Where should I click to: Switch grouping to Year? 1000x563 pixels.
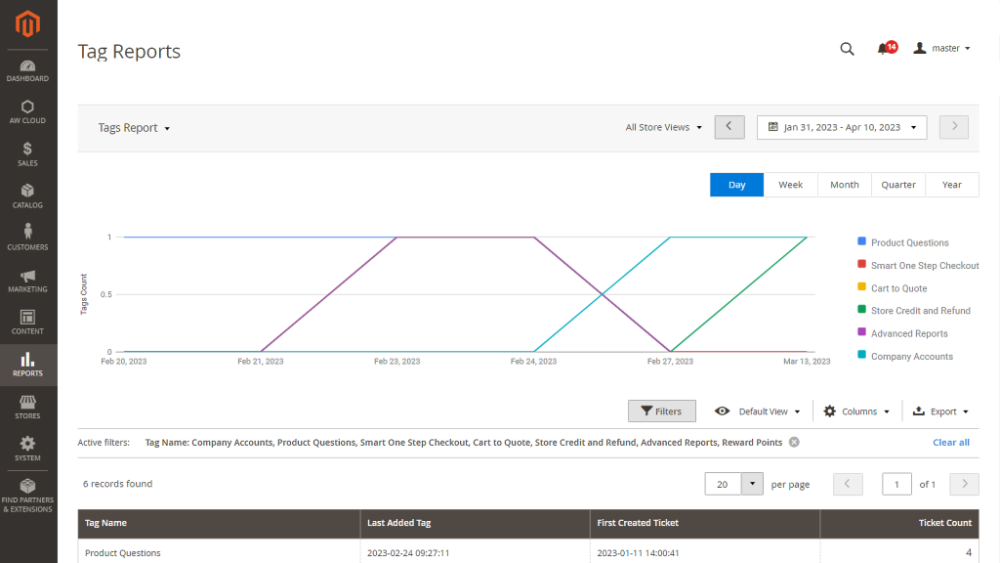click(x=952, y=185)
